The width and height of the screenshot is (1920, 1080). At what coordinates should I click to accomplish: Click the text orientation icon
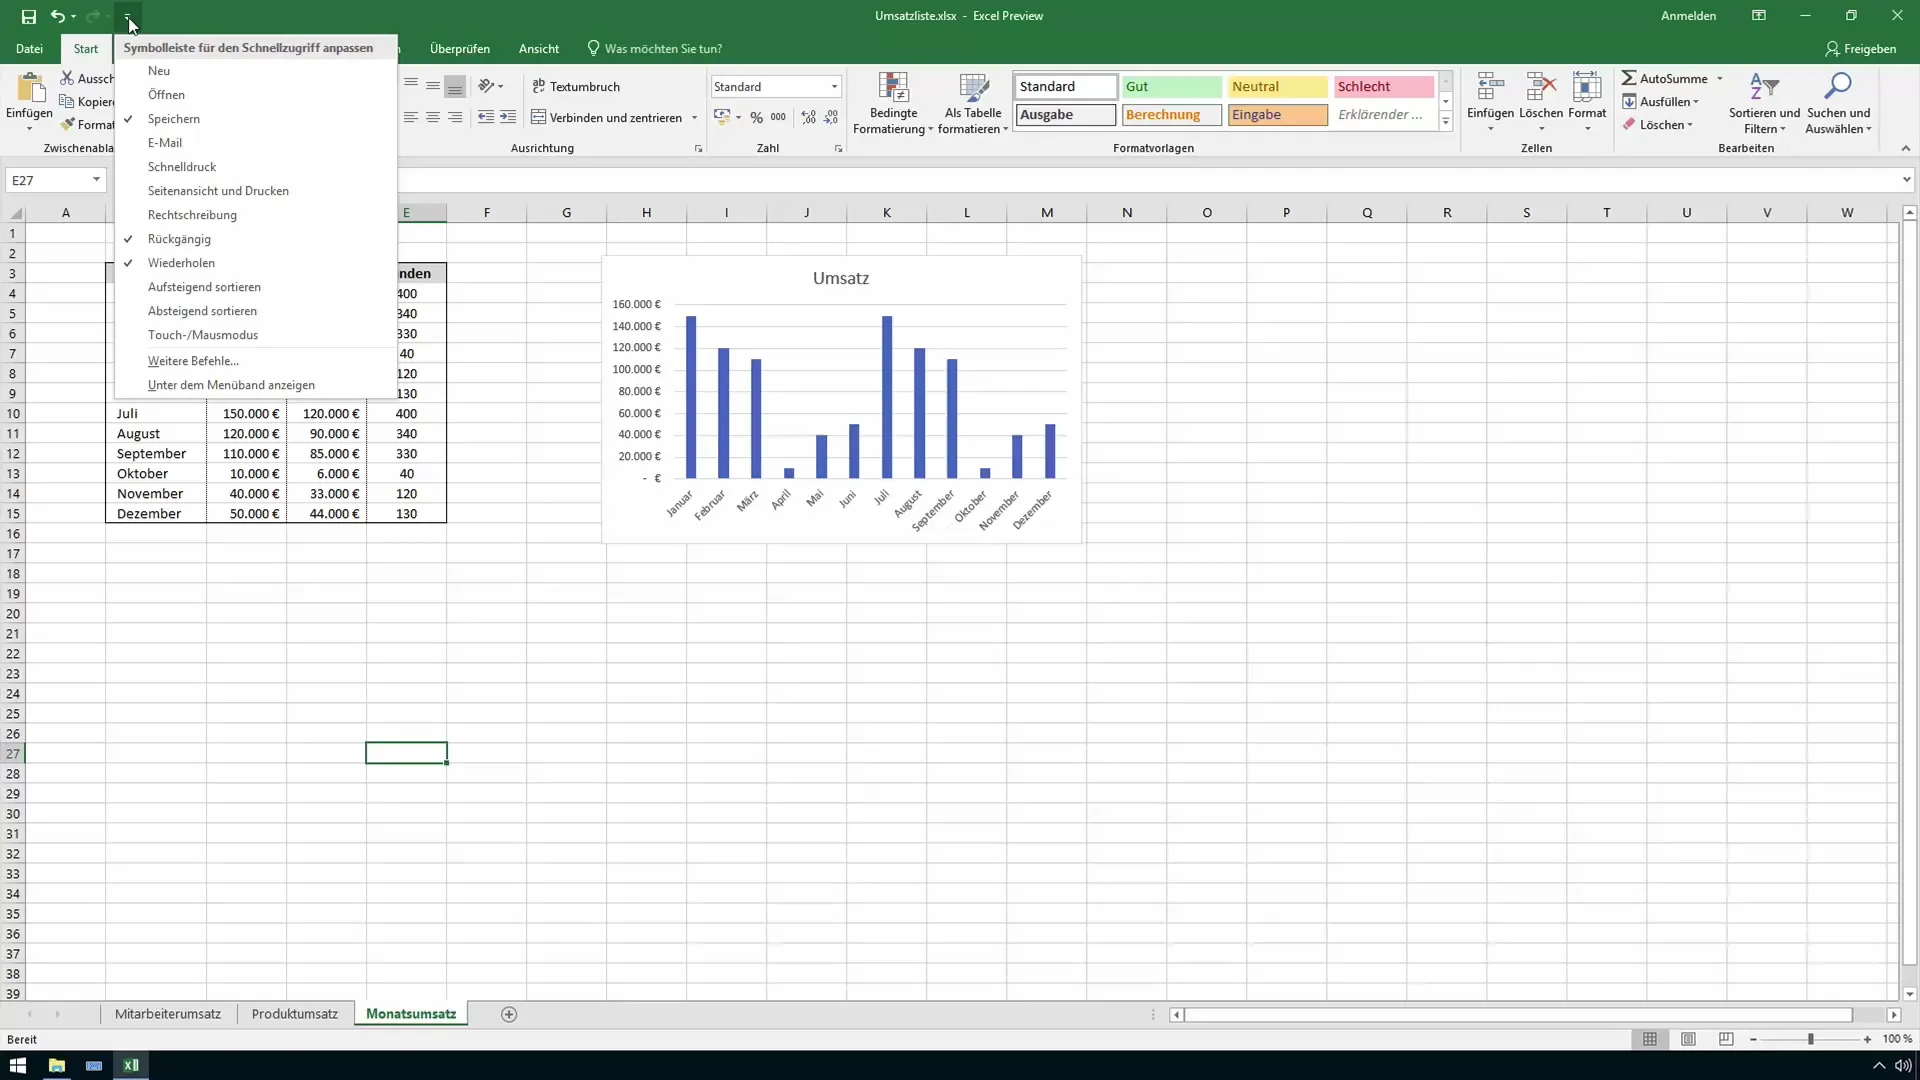[486, 86]
